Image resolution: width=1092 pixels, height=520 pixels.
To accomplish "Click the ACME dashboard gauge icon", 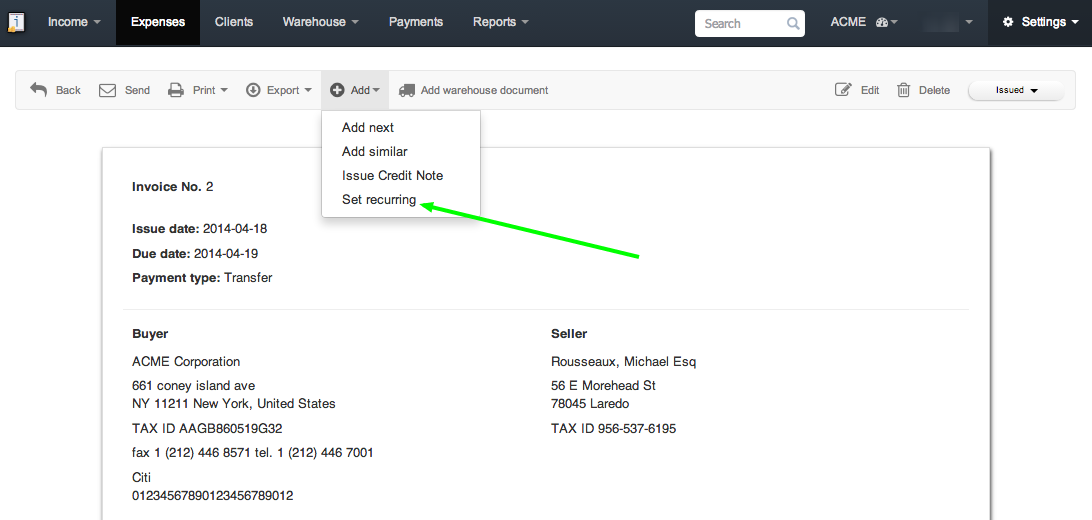I will [x=882, y=22].
